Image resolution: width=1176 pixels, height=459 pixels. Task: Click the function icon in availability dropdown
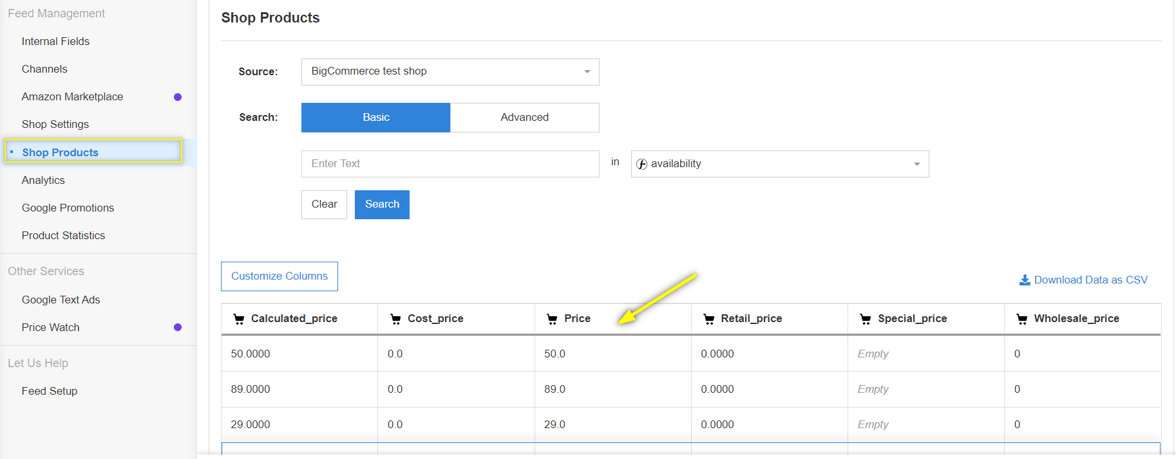coord(641,164)
